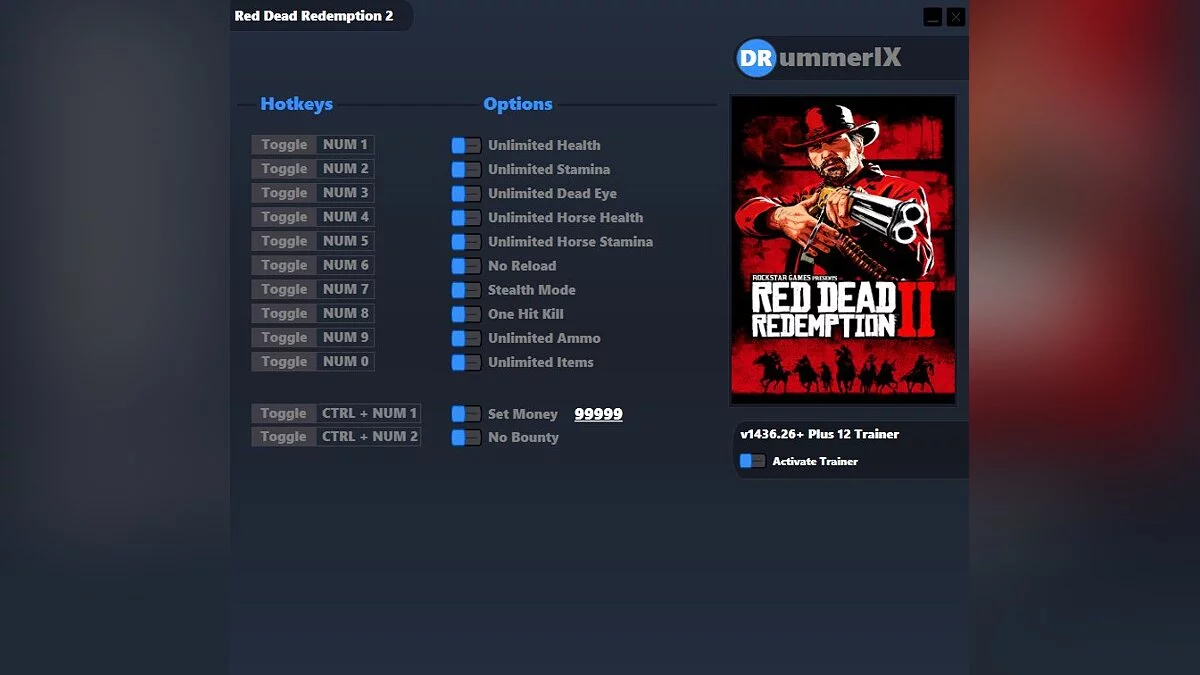1200x675 pixels.
Task: Select the Red Dead Redemption 2 title tab
Action: [x=312, y=16]
